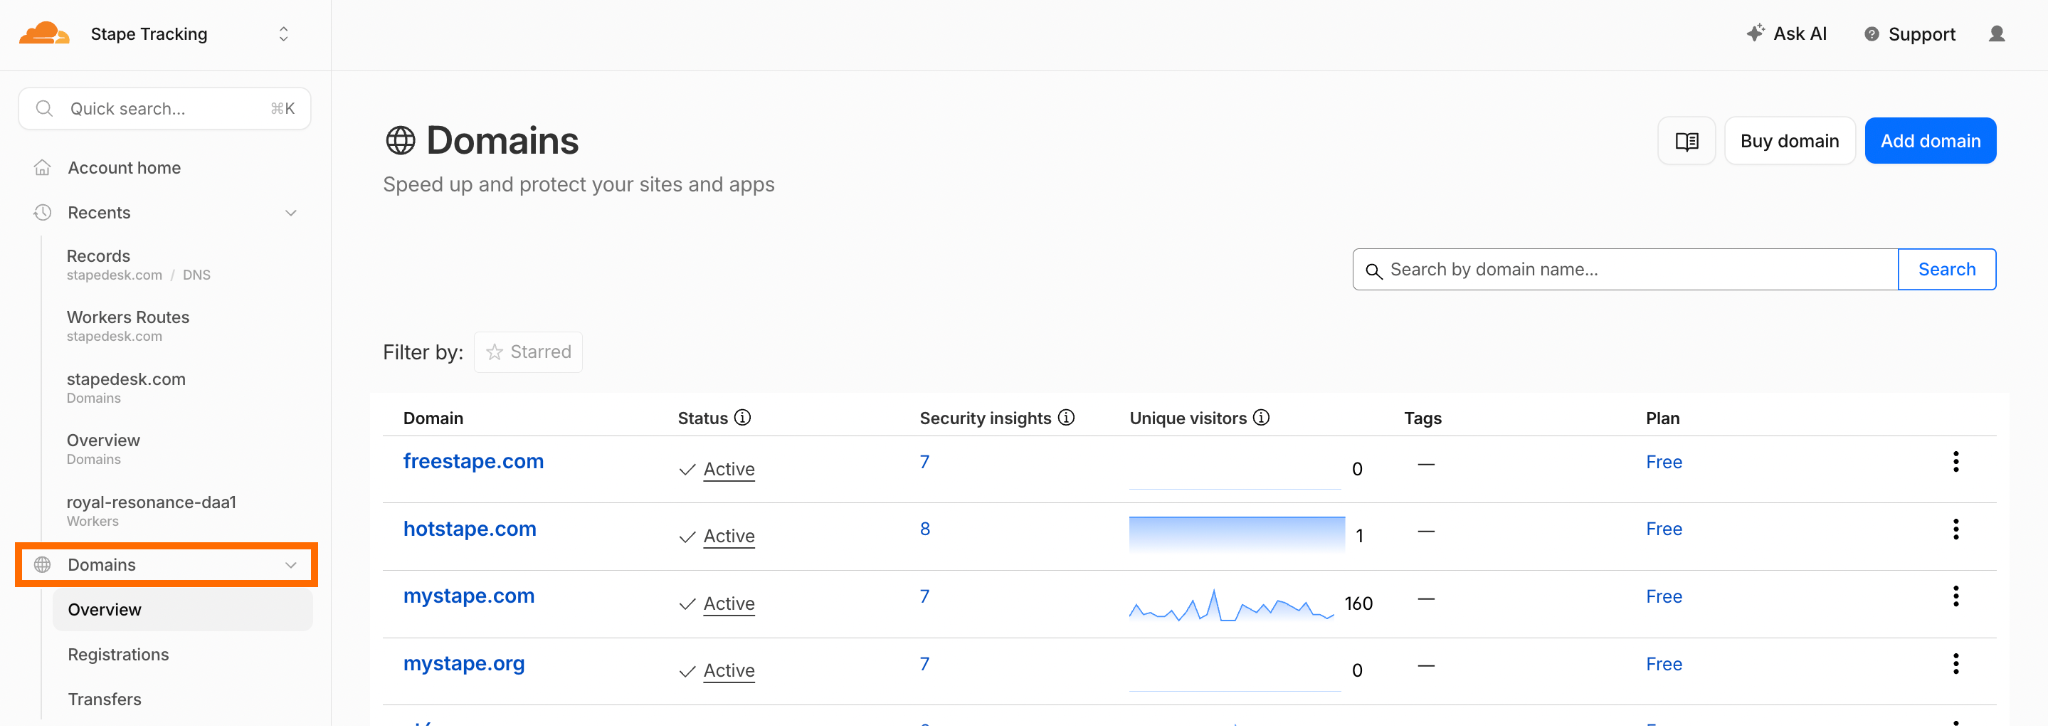Click the Unique visitors info icon

(x=1261, y=417)
